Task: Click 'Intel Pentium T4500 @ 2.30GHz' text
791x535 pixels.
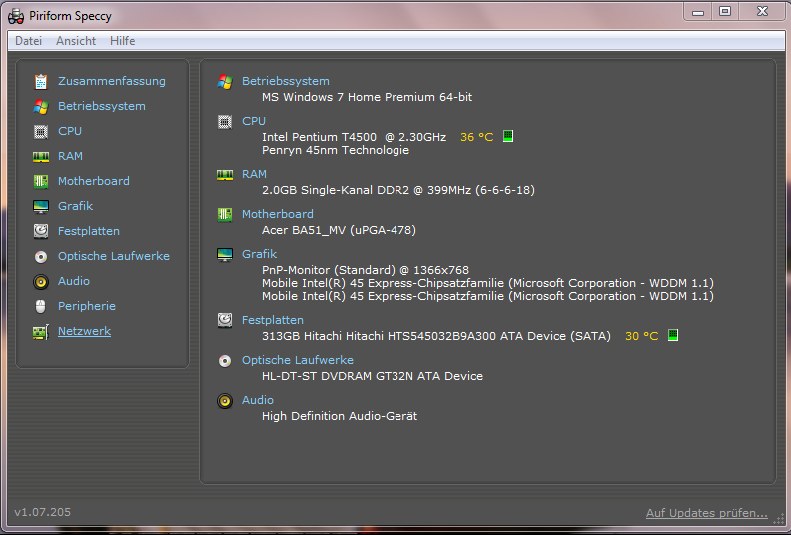Action: pos(354,137)
